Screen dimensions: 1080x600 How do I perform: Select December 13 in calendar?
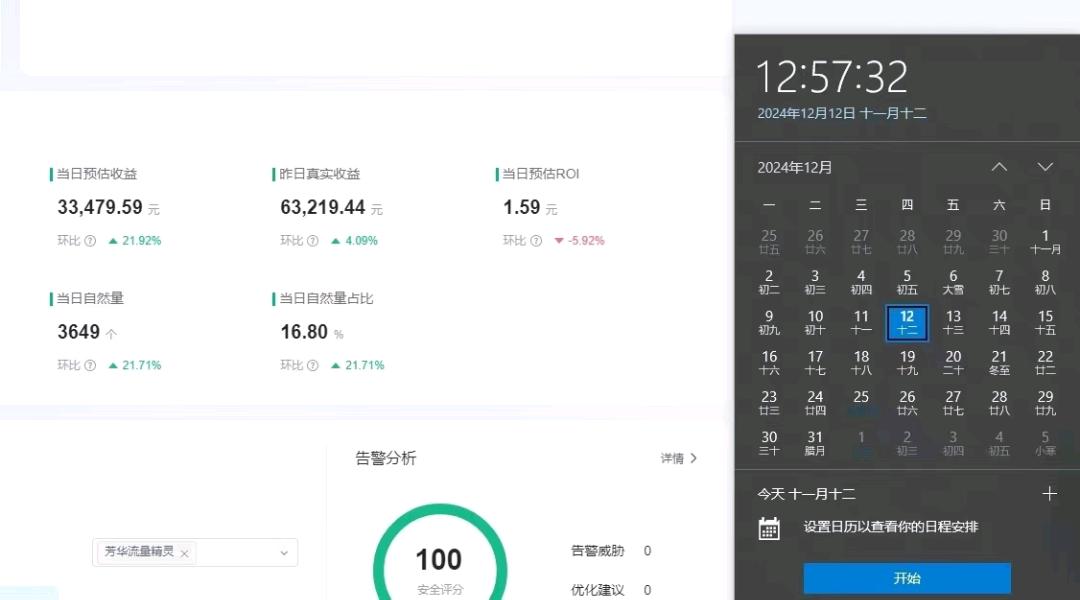(x=953, y=322)
